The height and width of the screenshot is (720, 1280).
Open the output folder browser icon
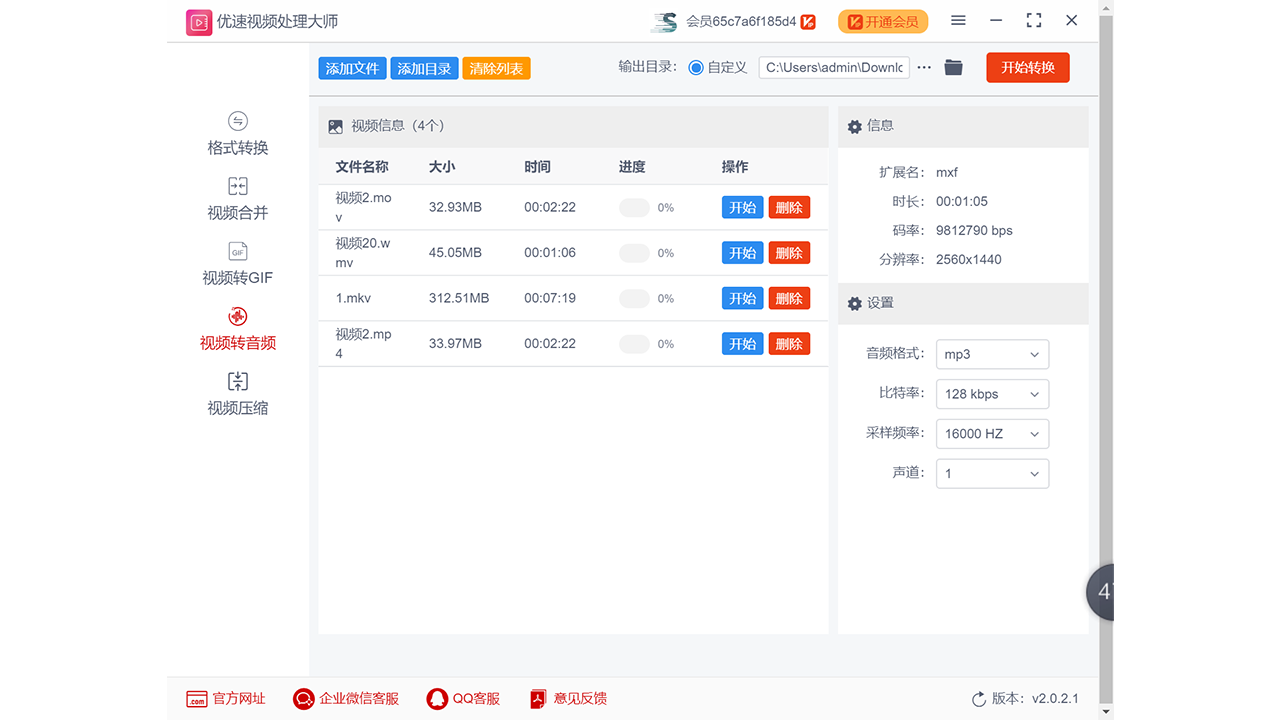pos(952,67)
